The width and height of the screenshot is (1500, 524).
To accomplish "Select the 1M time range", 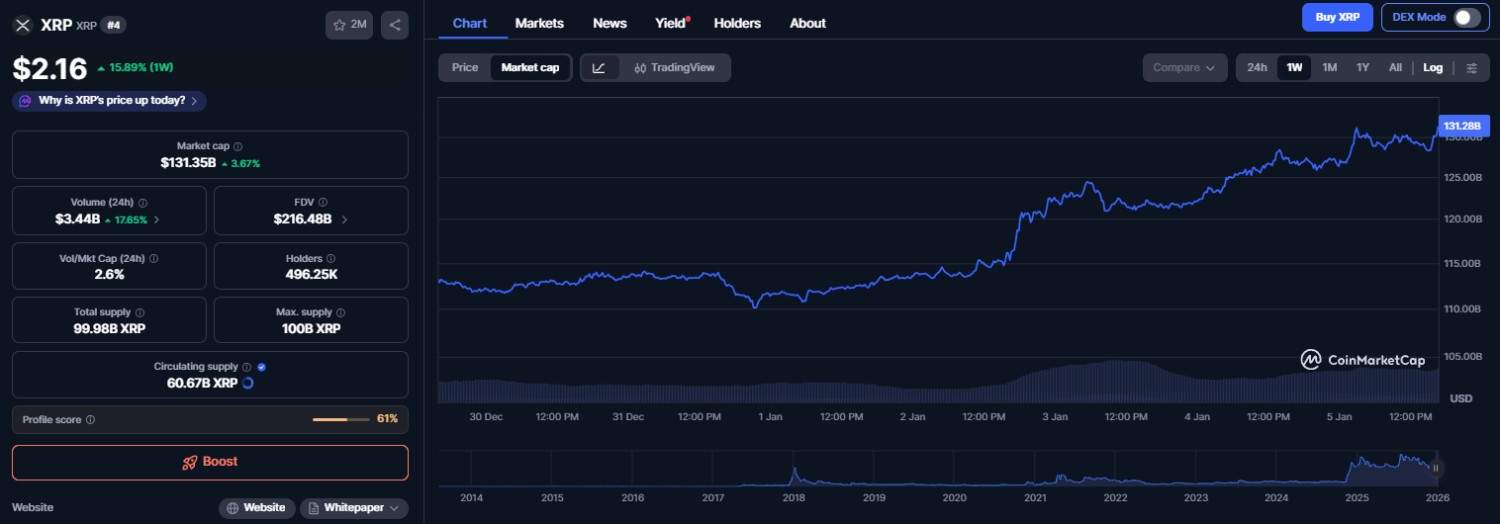I will 1329,68.
